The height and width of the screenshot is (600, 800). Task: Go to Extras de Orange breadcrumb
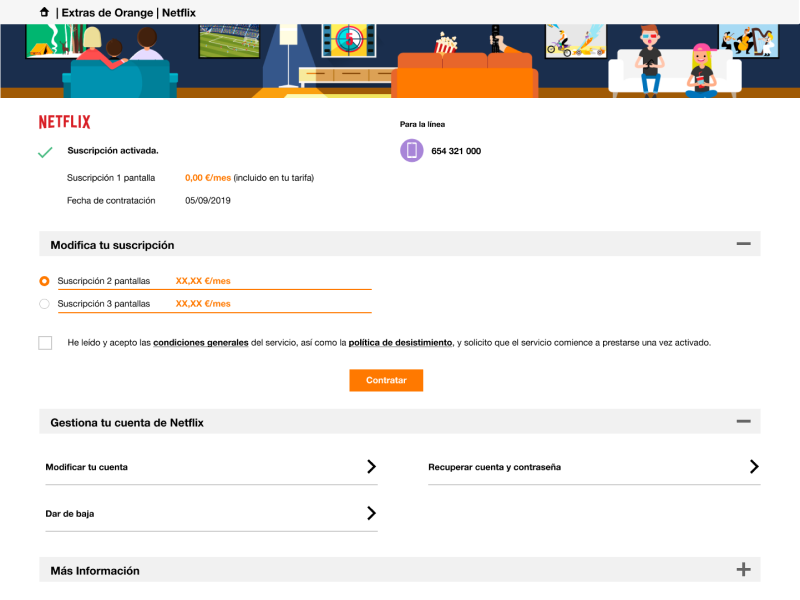coord(108,12)
